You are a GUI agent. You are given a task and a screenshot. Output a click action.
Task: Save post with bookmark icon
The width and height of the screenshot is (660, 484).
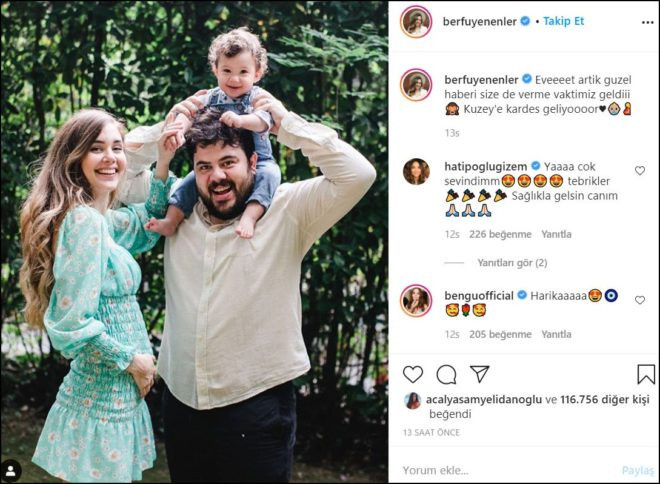click(646, 374)
